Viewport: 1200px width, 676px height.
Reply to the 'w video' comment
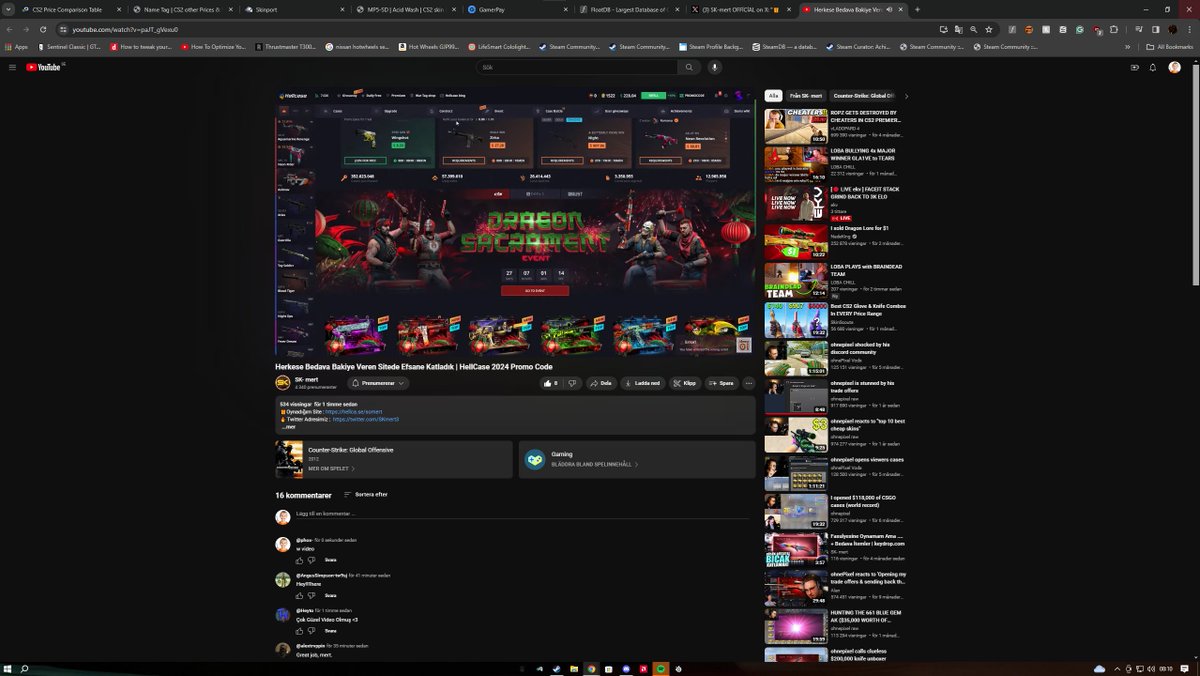[x=330, y=560]
